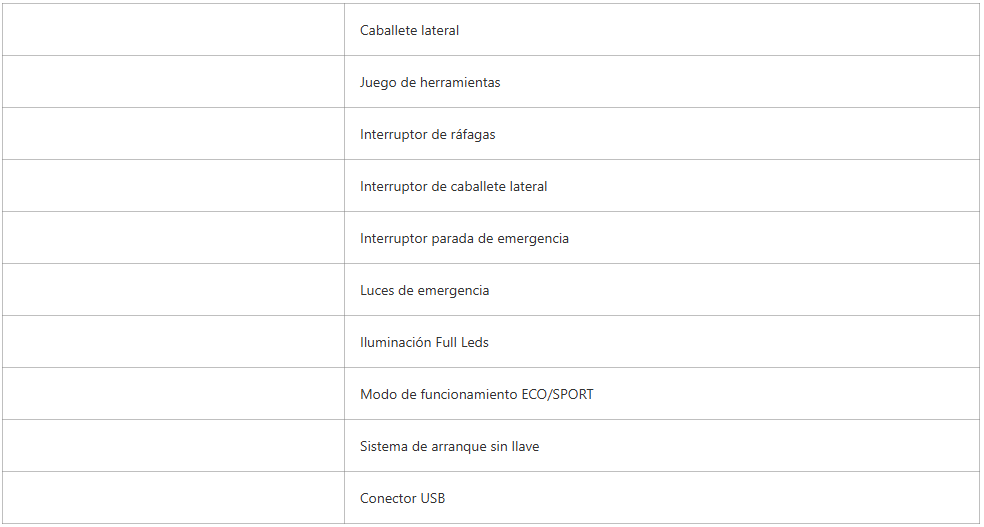Click blank cell beside 'Interruptor de caballete lateral'
The height and width of the screenshot is (527, 984).
(173, 186)
